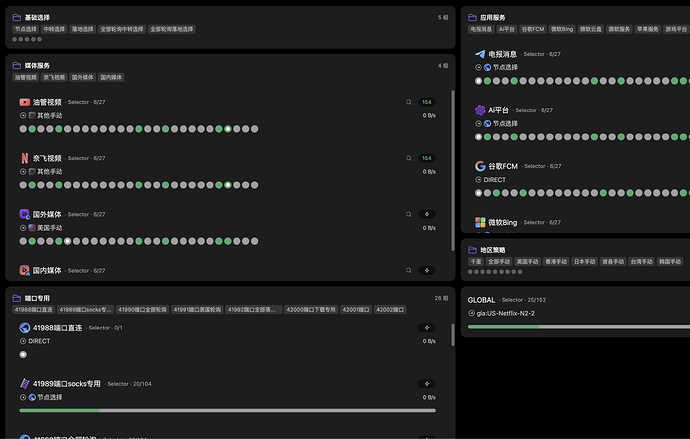
Task: Click the Telegram icon of 电报消息
Action: [x=480, y=54]
